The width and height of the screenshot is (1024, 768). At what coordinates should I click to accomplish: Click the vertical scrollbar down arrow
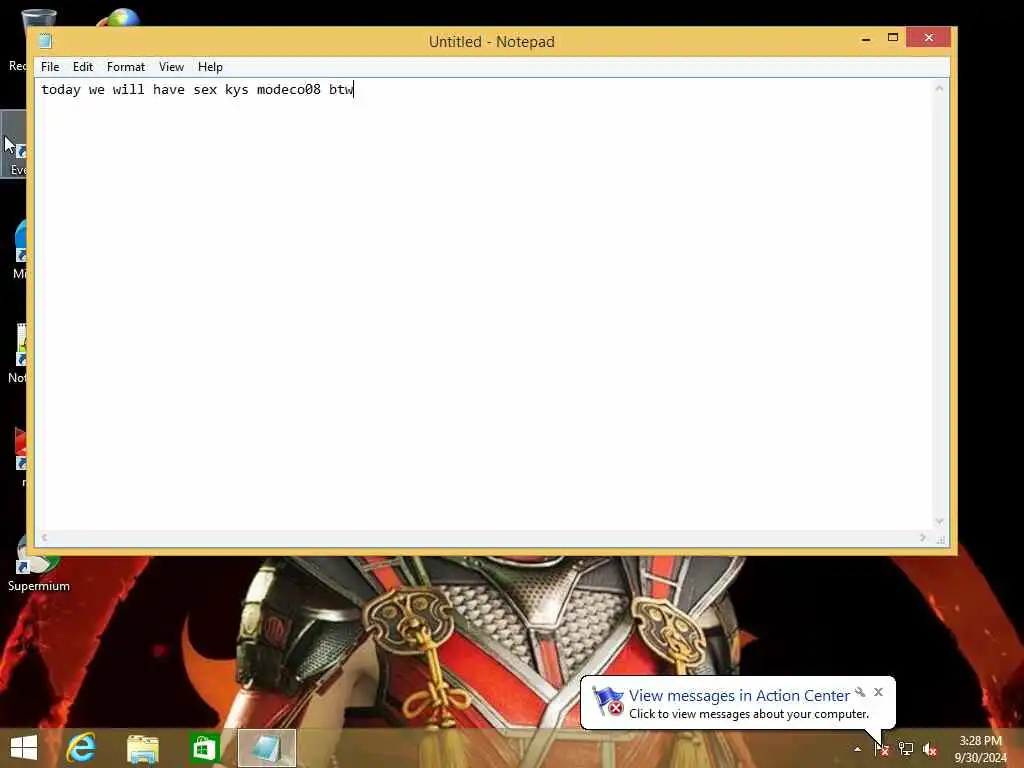pos(940,521)
